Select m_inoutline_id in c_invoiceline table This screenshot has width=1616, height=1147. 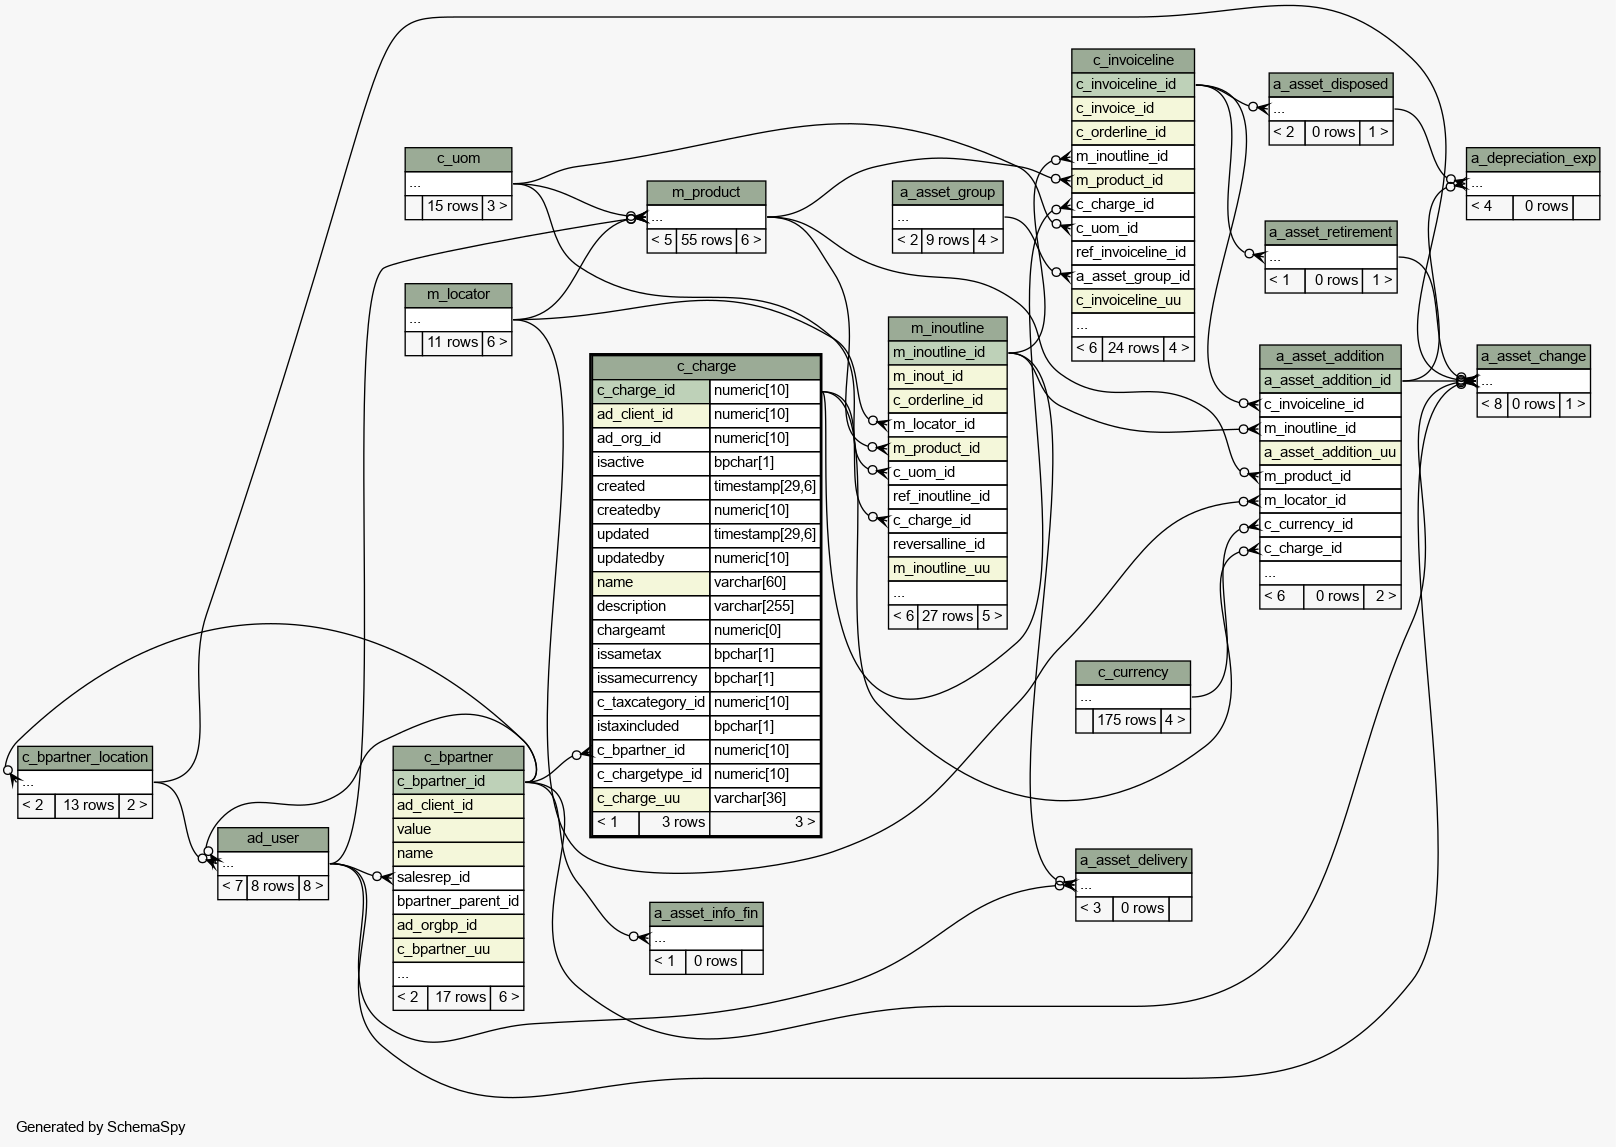coord(1133,156)
